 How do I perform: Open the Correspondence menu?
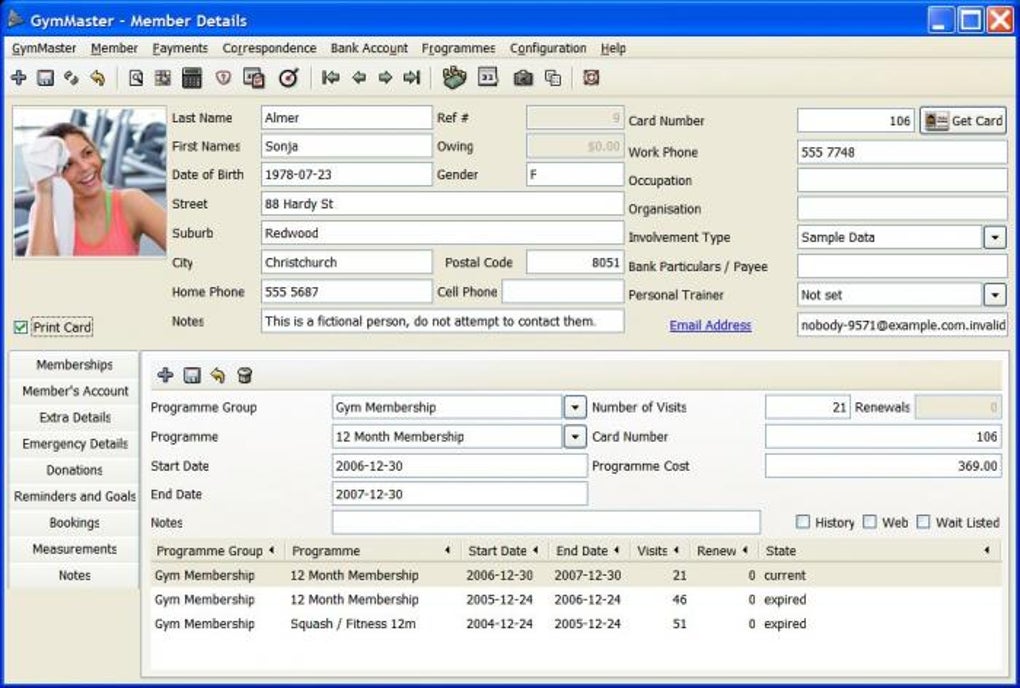pyautogui.click(x=269, y=48)
